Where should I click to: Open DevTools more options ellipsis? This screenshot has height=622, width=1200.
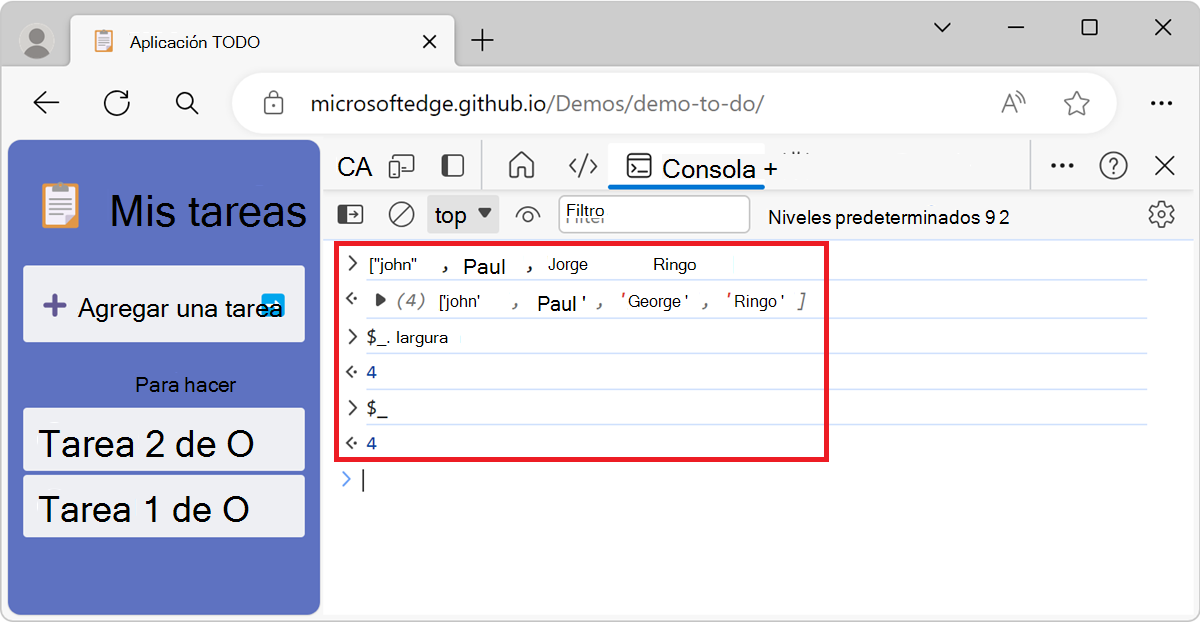click(1062, 166)
